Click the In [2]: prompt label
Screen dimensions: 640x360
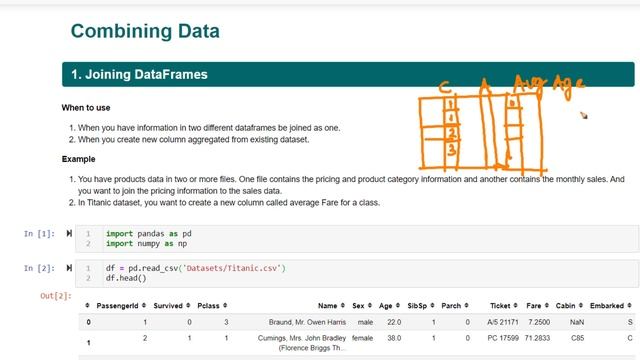tap(39, 268)
